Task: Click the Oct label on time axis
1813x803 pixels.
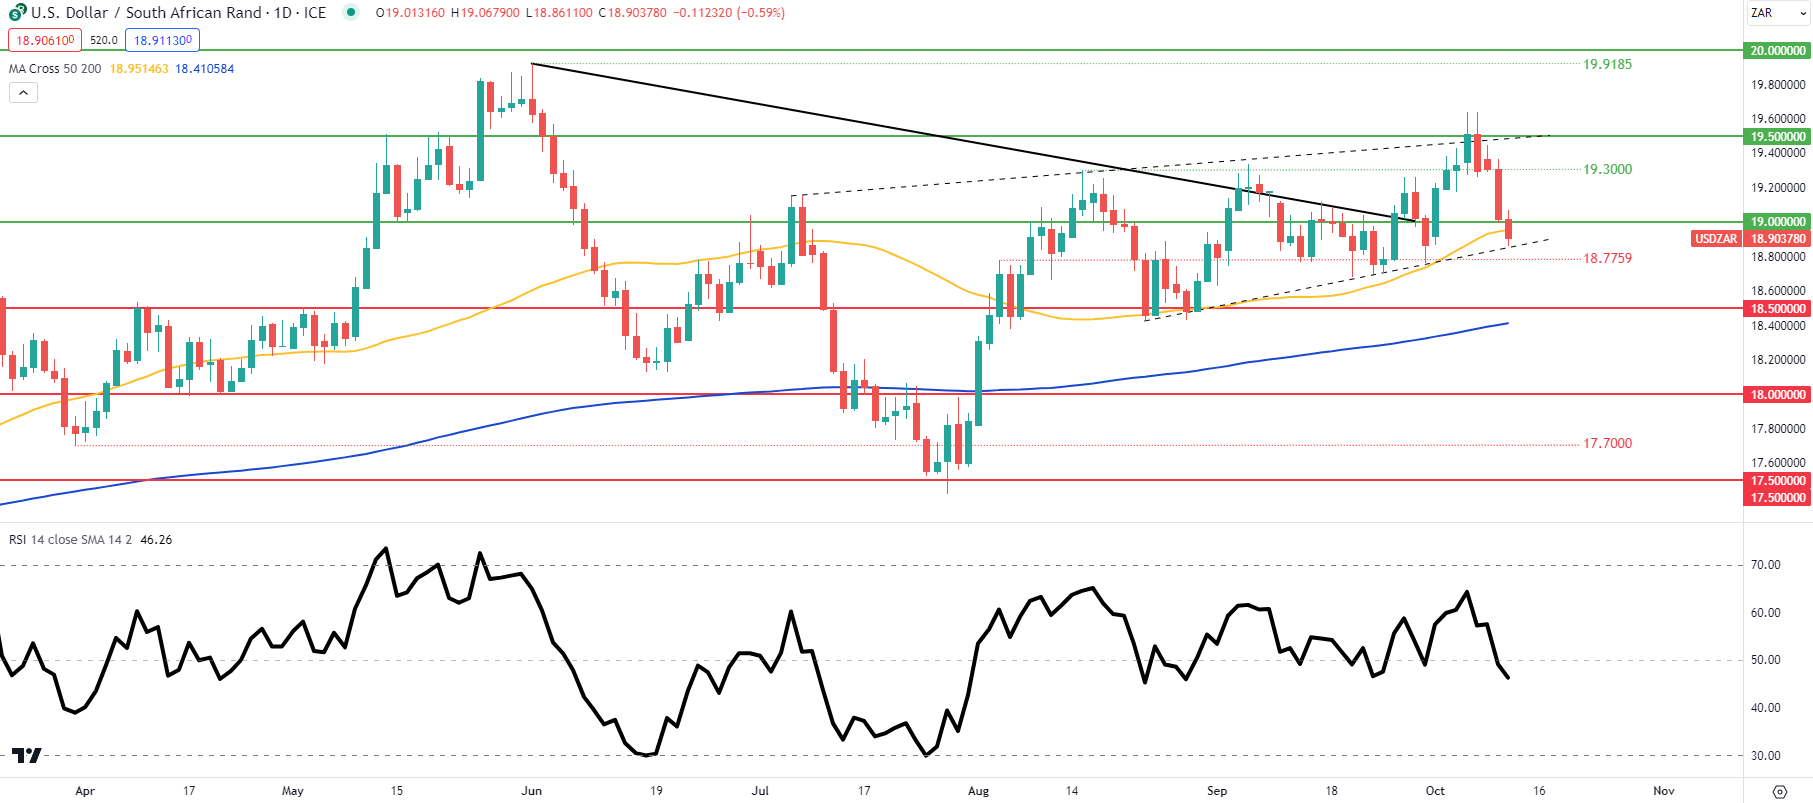Action: pos(1435,791)
